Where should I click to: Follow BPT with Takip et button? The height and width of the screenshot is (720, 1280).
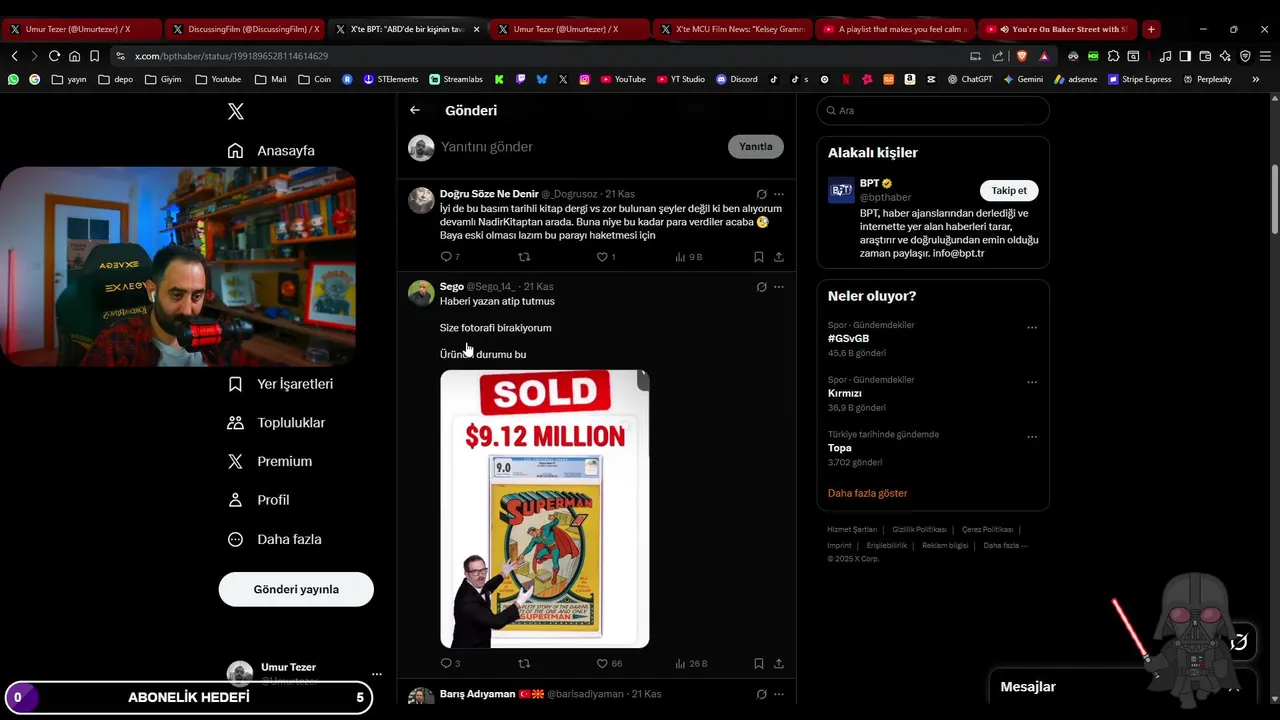click(x=1009, y=190)
